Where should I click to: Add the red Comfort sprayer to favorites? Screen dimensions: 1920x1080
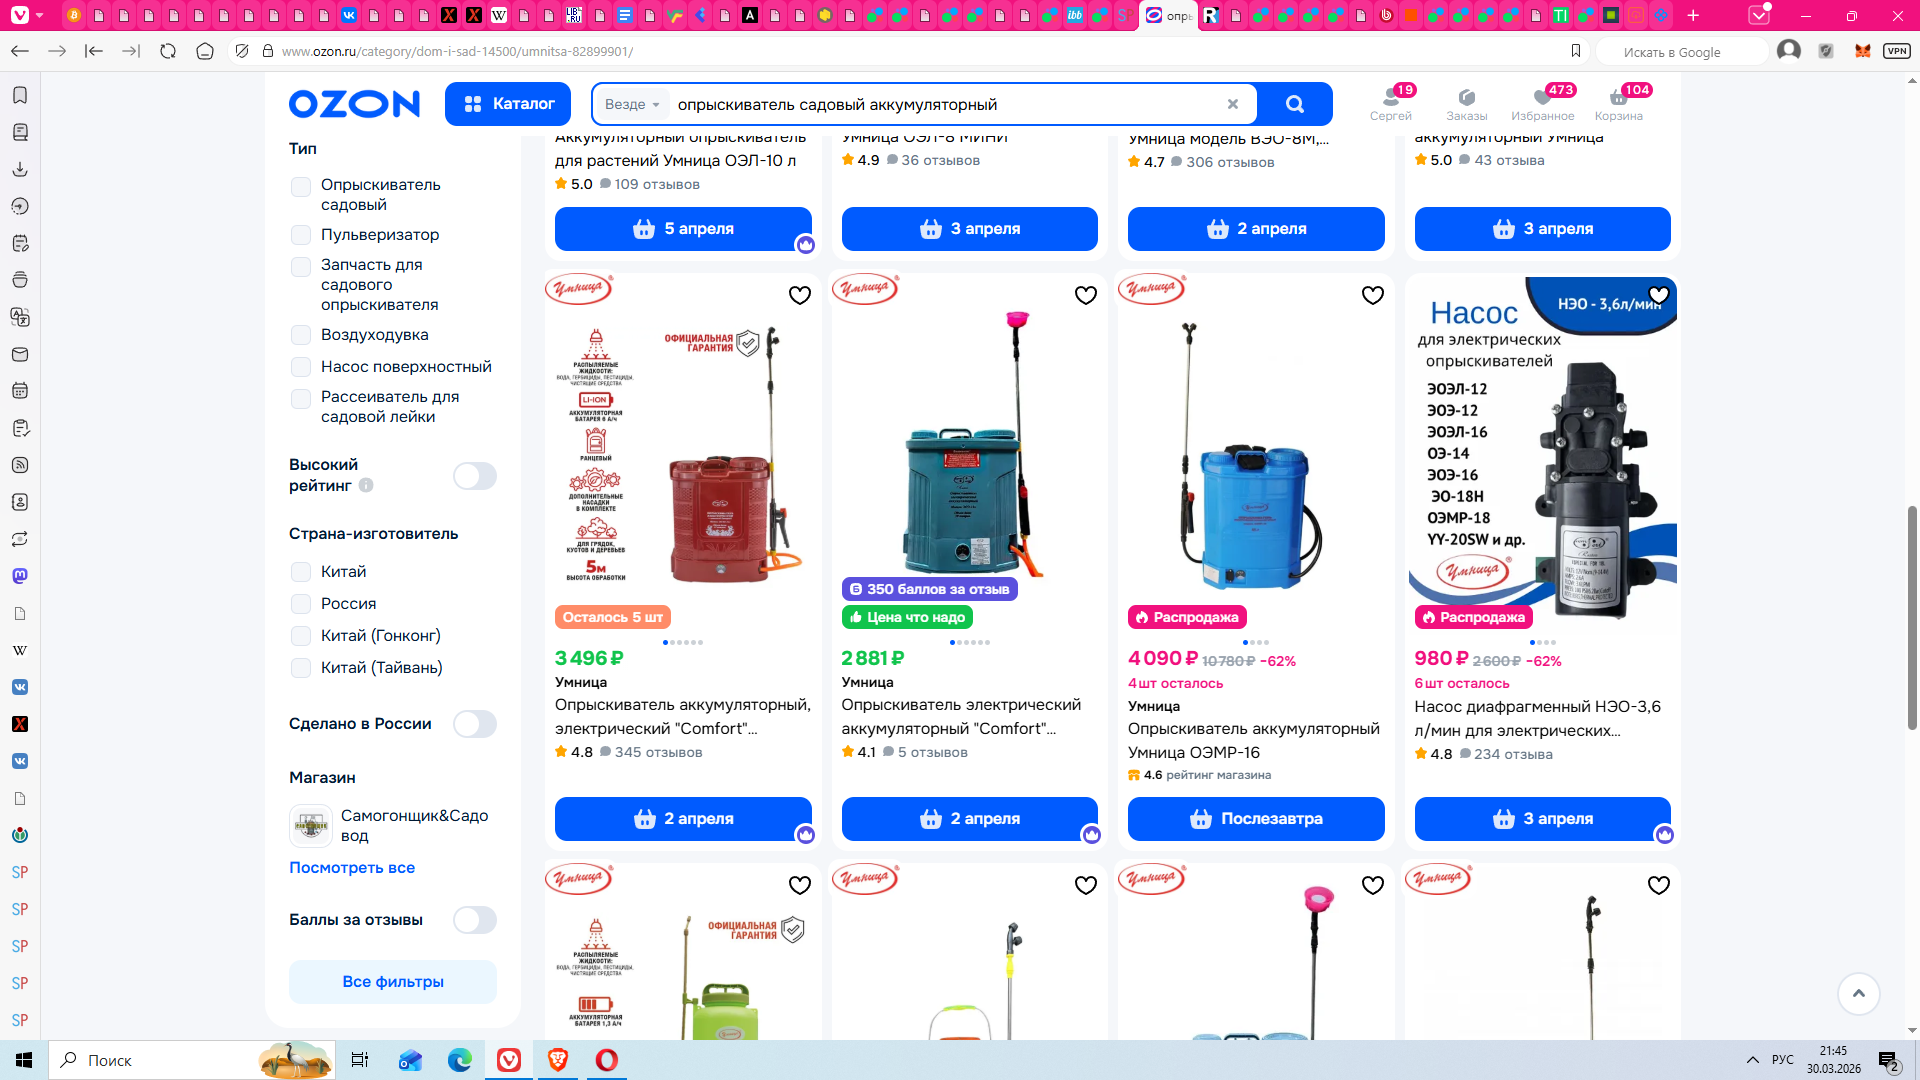point(799,295)
